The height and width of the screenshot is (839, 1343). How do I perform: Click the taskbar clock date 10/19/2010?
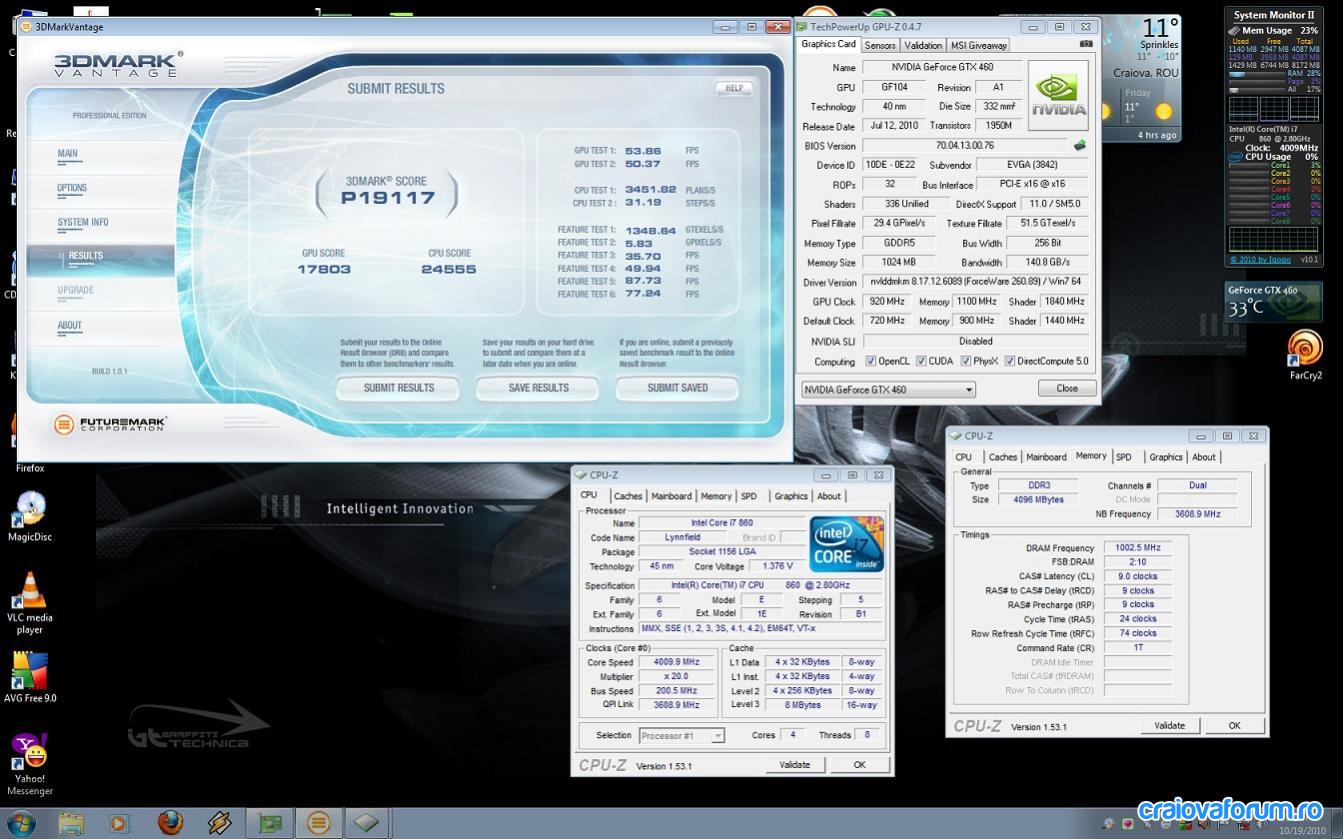coord(1302,830)
